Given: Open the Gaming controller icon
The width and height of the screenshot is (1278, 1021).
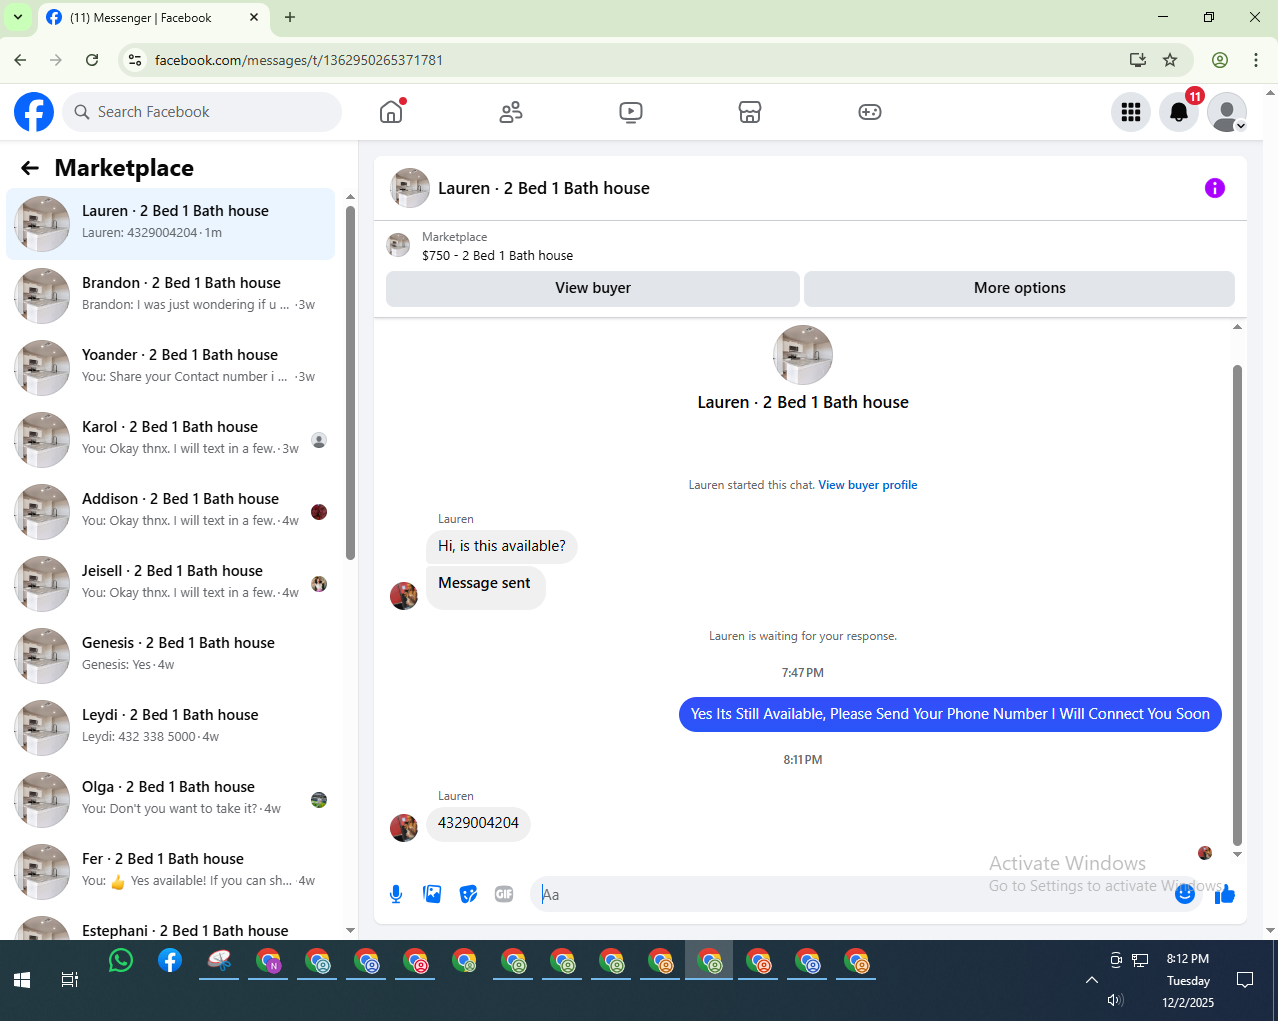Looking at the screenshot, I should coord(870,112).
